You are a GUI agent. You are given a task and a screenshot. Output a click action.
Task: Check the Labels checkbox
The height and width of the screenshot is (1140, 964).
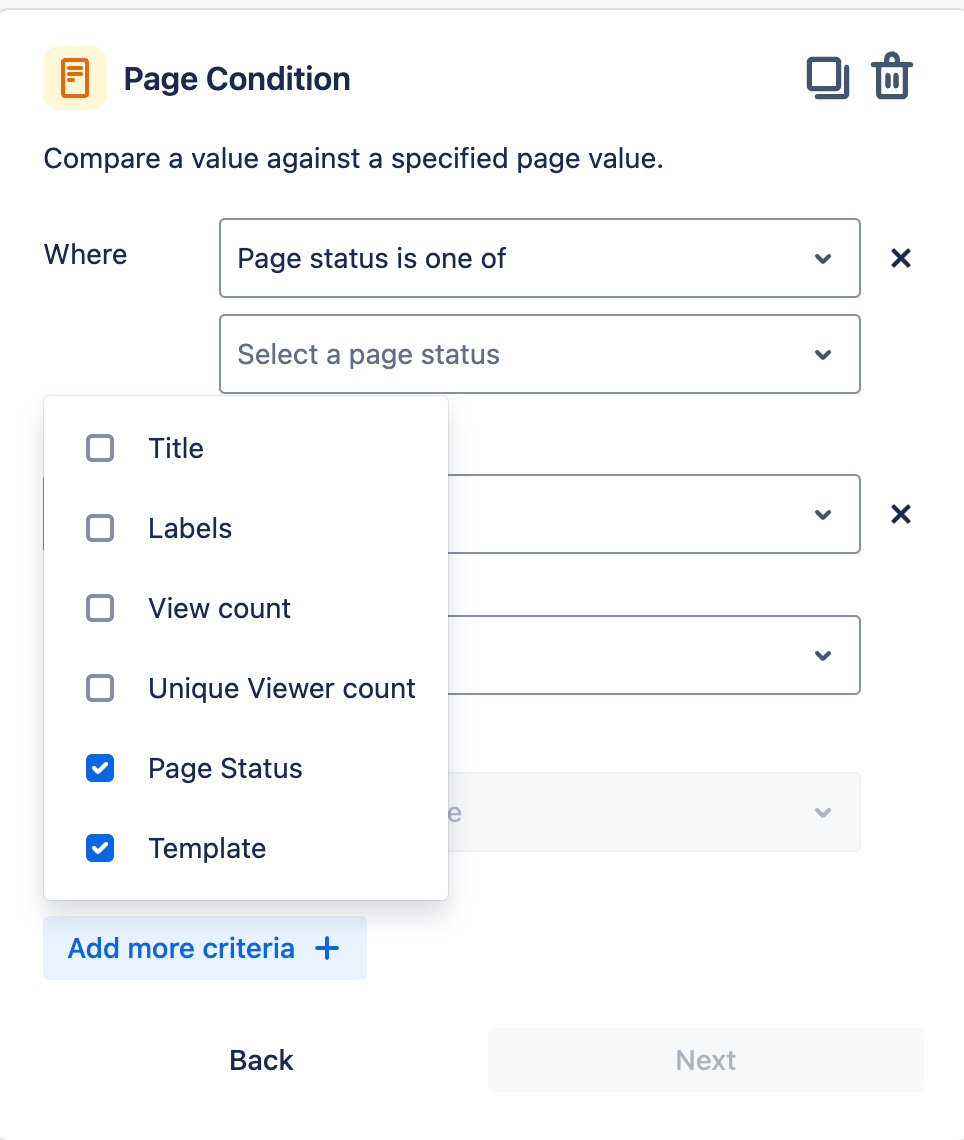click(x=100, y=529)
